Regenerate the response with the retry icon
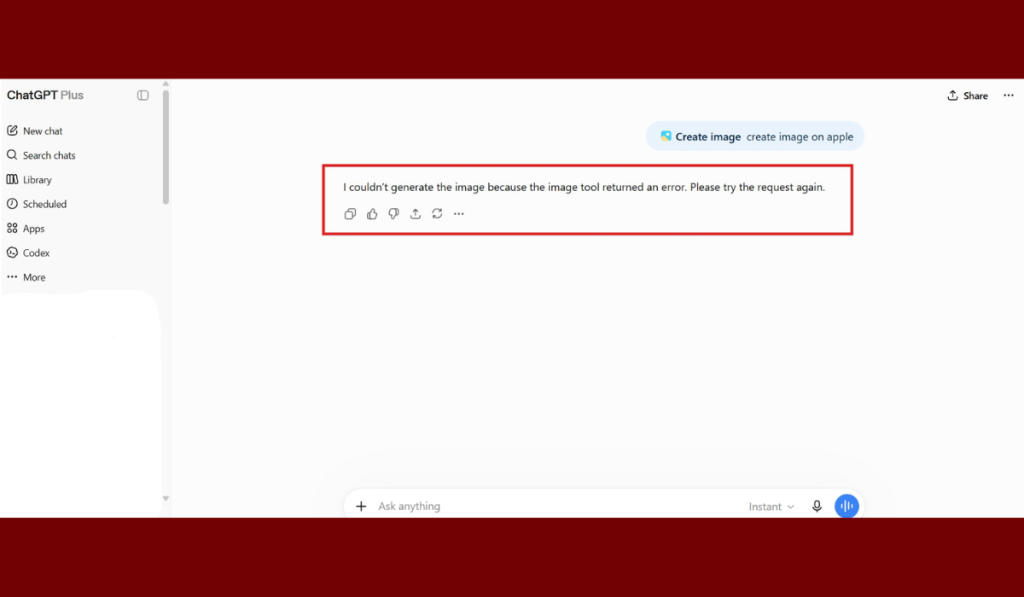Viewport: 1024px width, 597px height. (437, 214)
